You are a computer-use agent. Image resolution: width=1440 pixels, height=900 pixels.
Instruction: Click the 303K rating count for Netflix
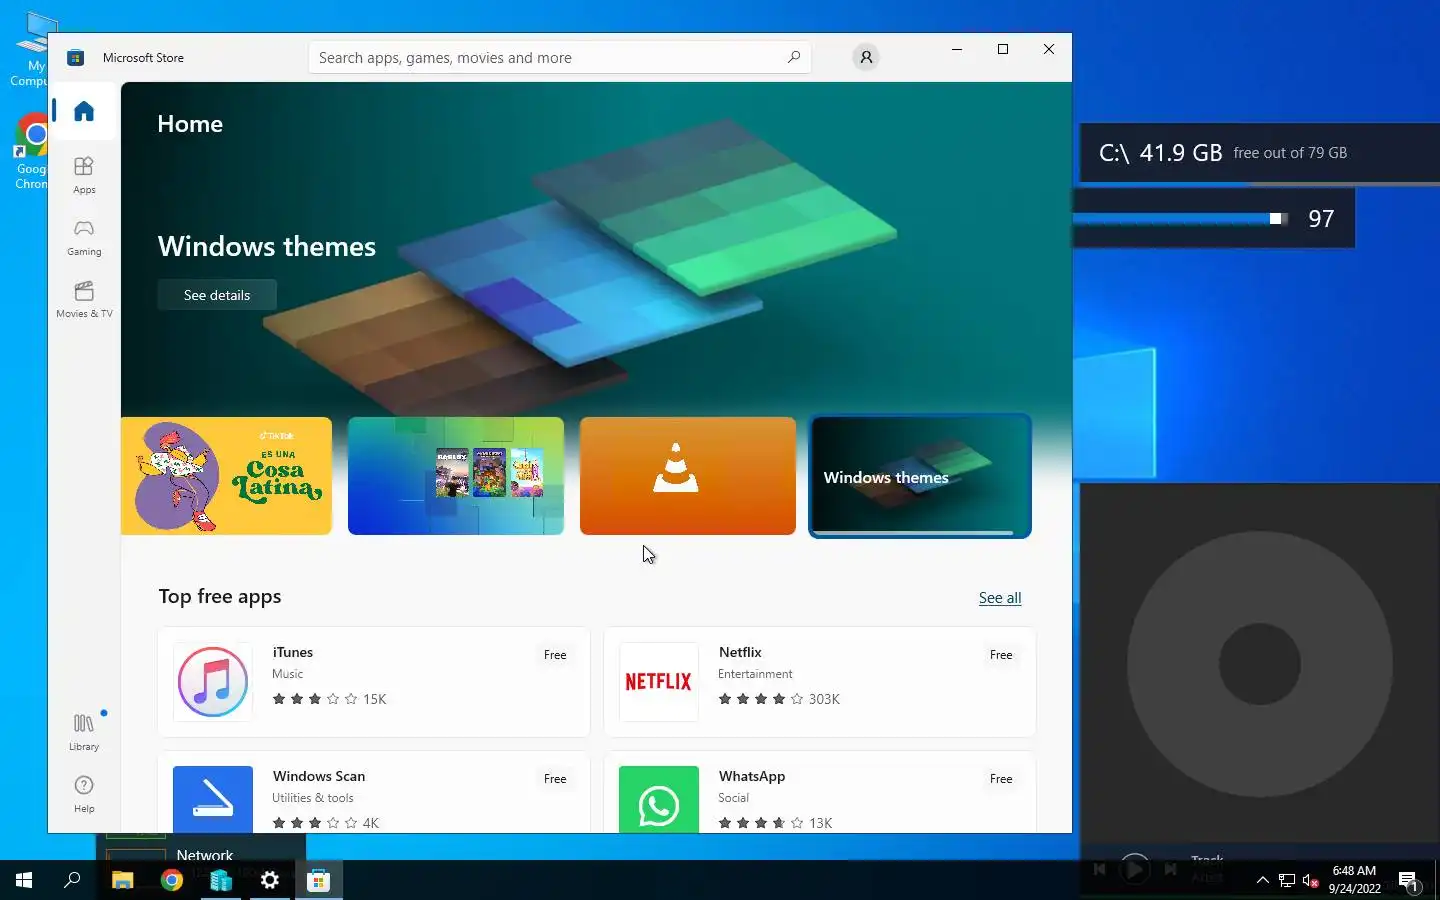pos(824,699)
